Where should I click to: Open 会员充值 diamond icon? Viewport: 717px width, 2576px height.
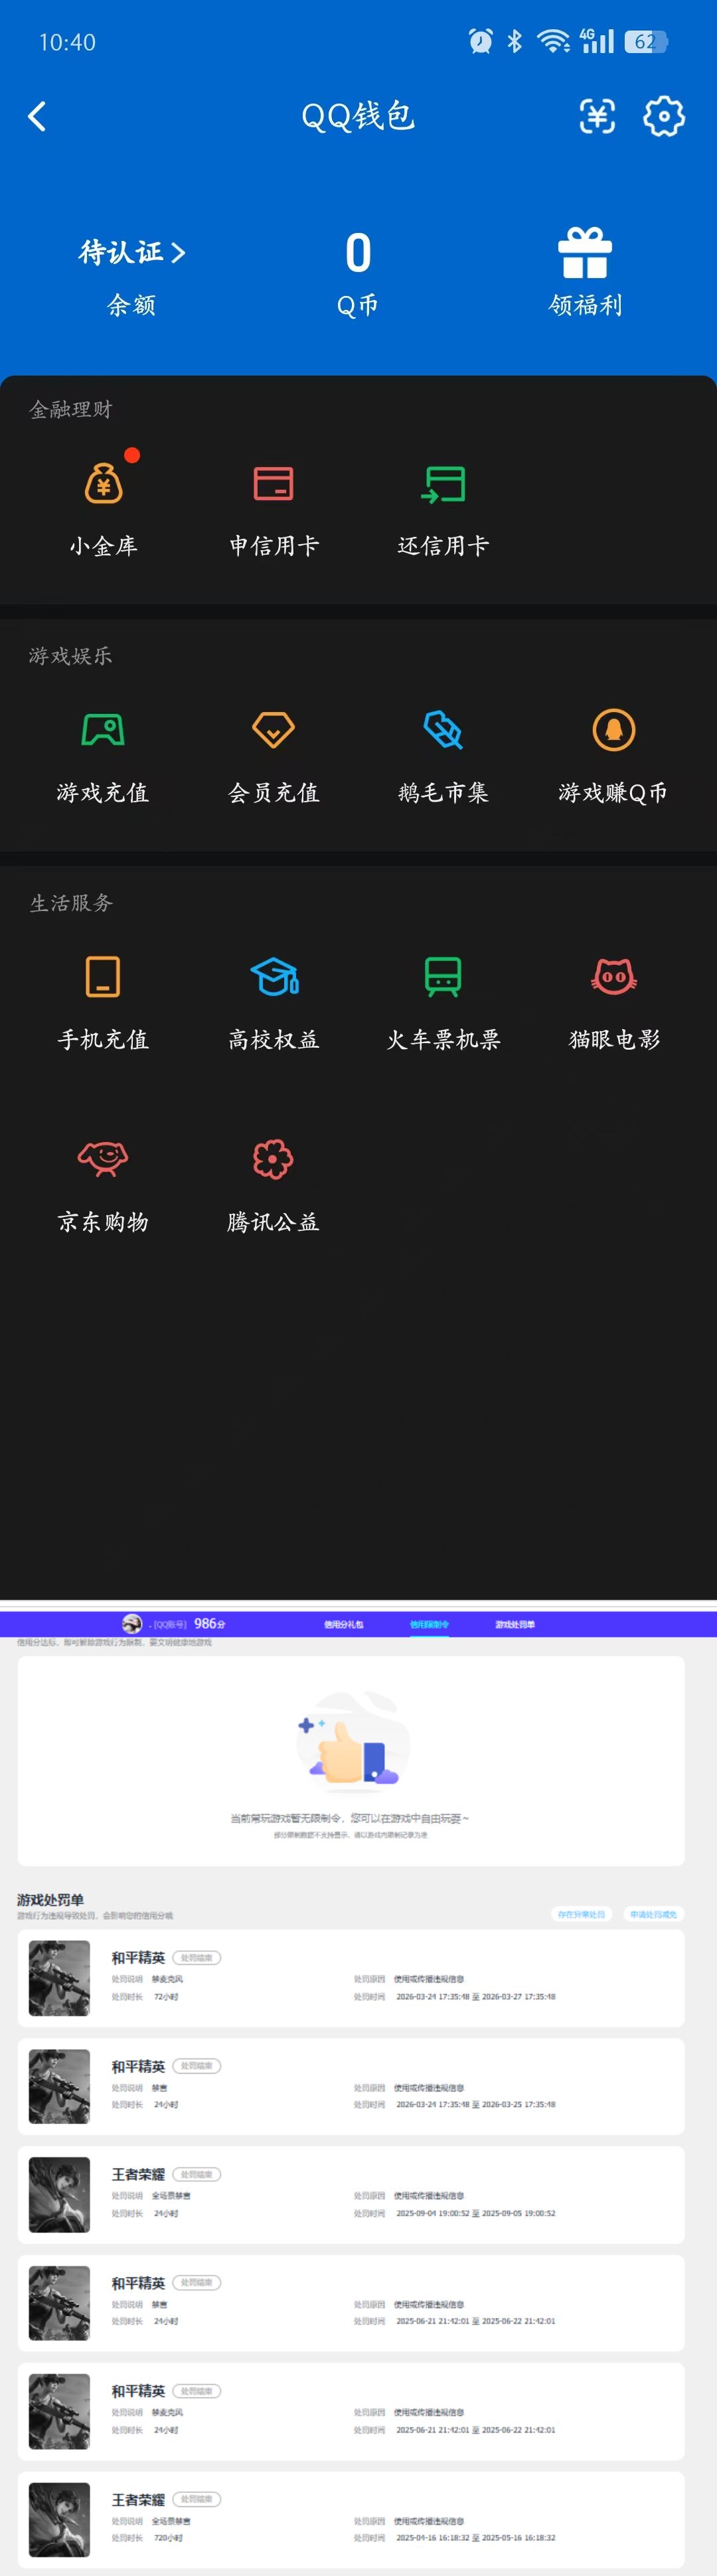click(x=273, y=730)
